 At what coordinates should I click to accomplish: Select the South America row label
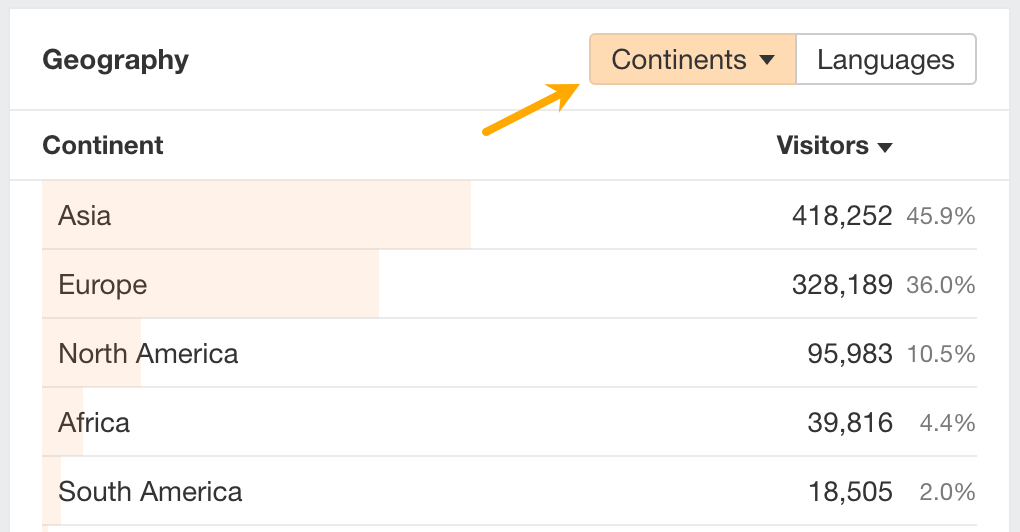click(150, 492)
